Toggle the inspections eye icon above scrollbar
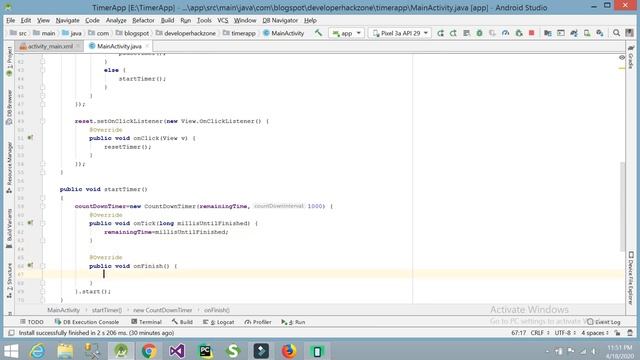The width and height of the screenshot is (640, 360). 622,58
